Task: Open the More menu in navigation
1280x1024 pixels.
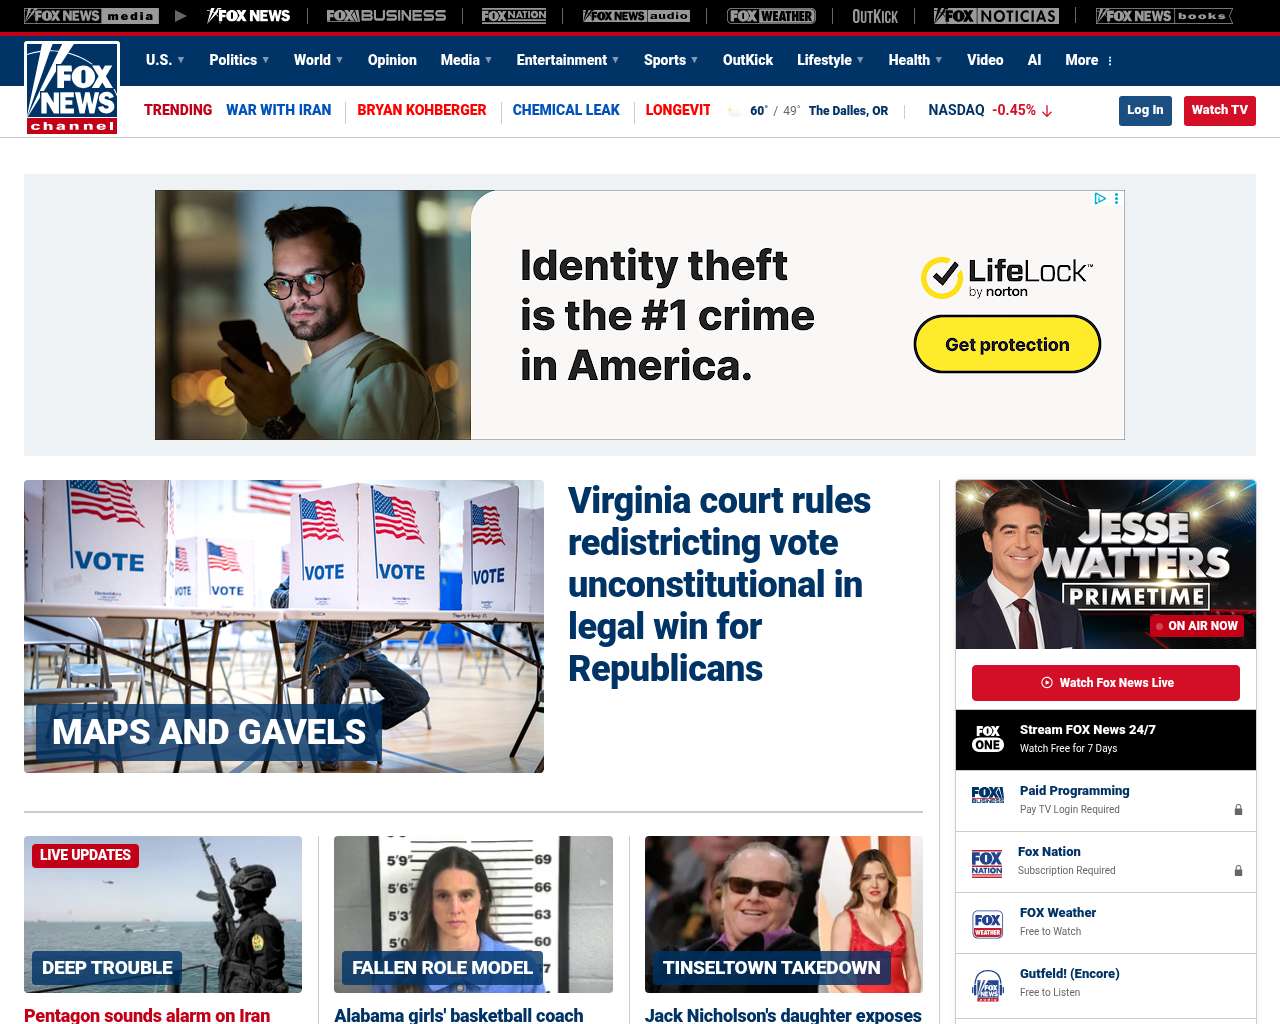Action: coord(1089,60)
